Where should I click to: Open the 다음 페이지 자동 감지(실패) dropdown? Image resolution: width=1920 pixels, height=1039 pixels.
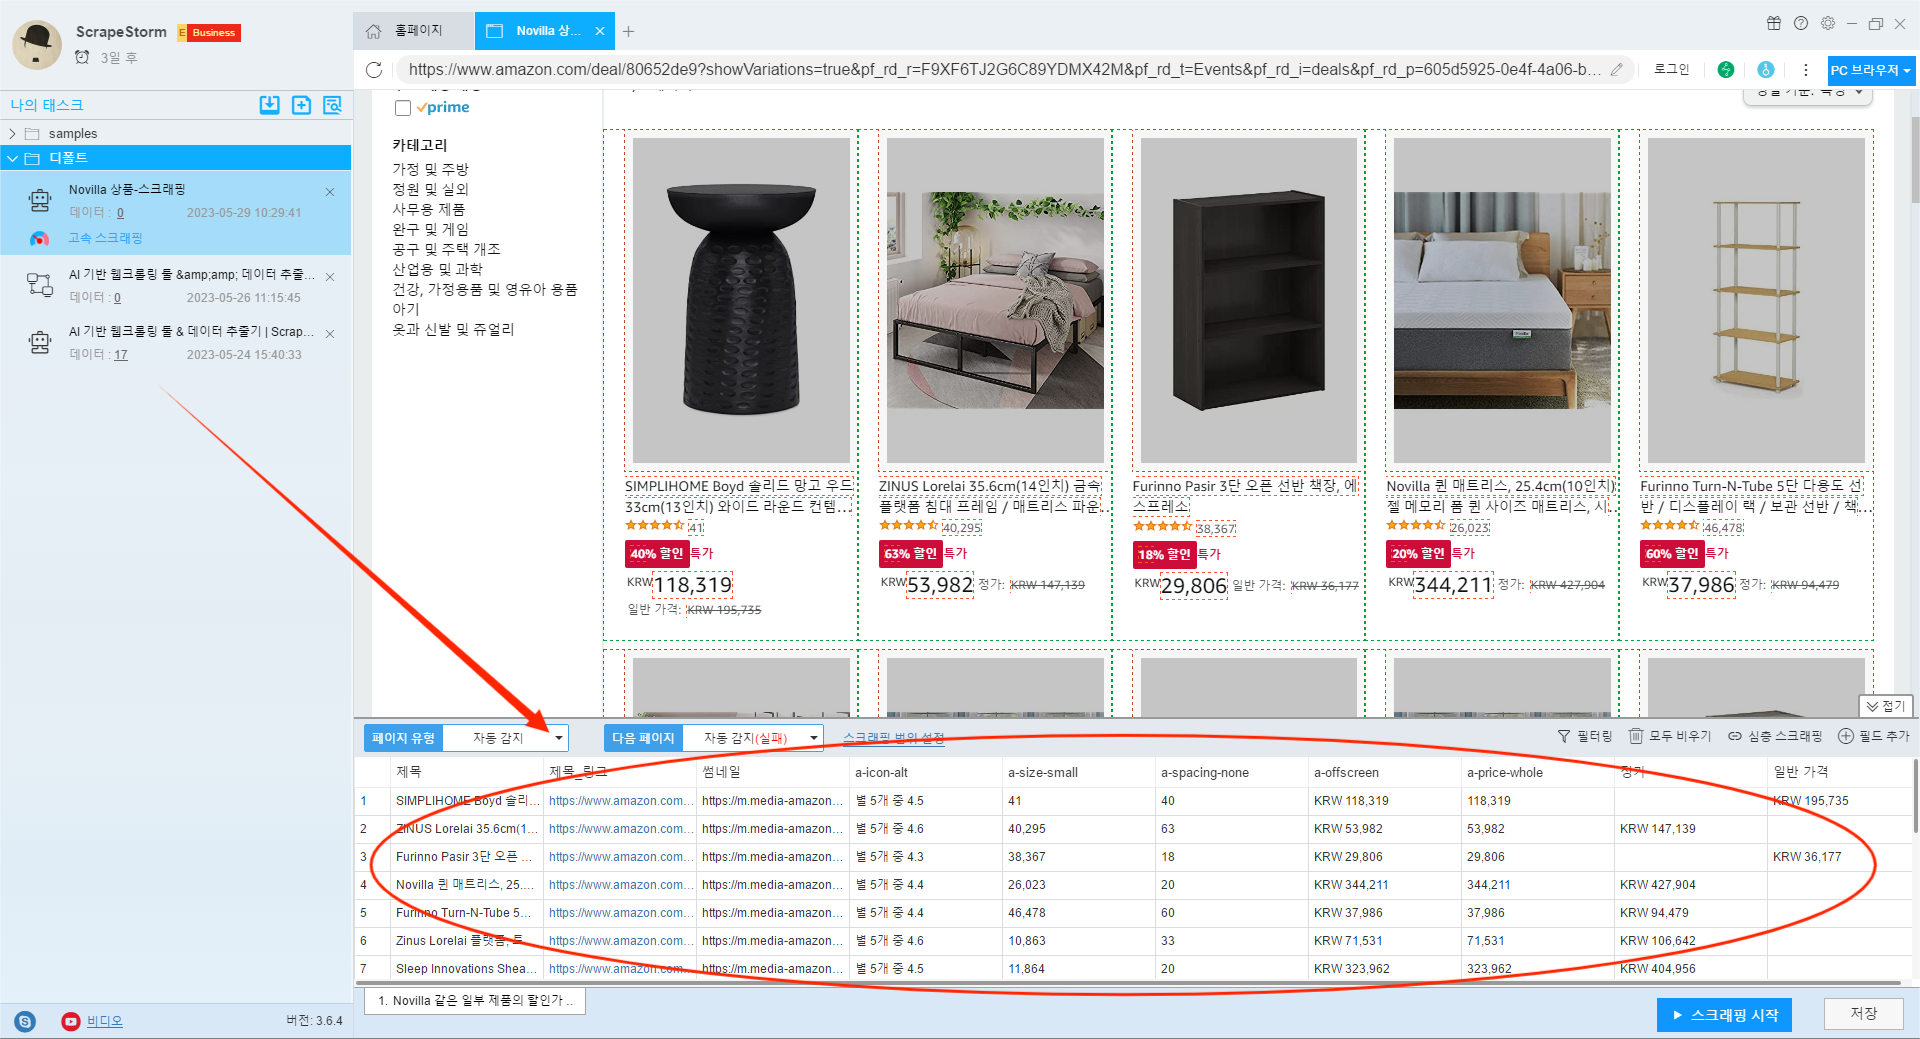point(752,738)
